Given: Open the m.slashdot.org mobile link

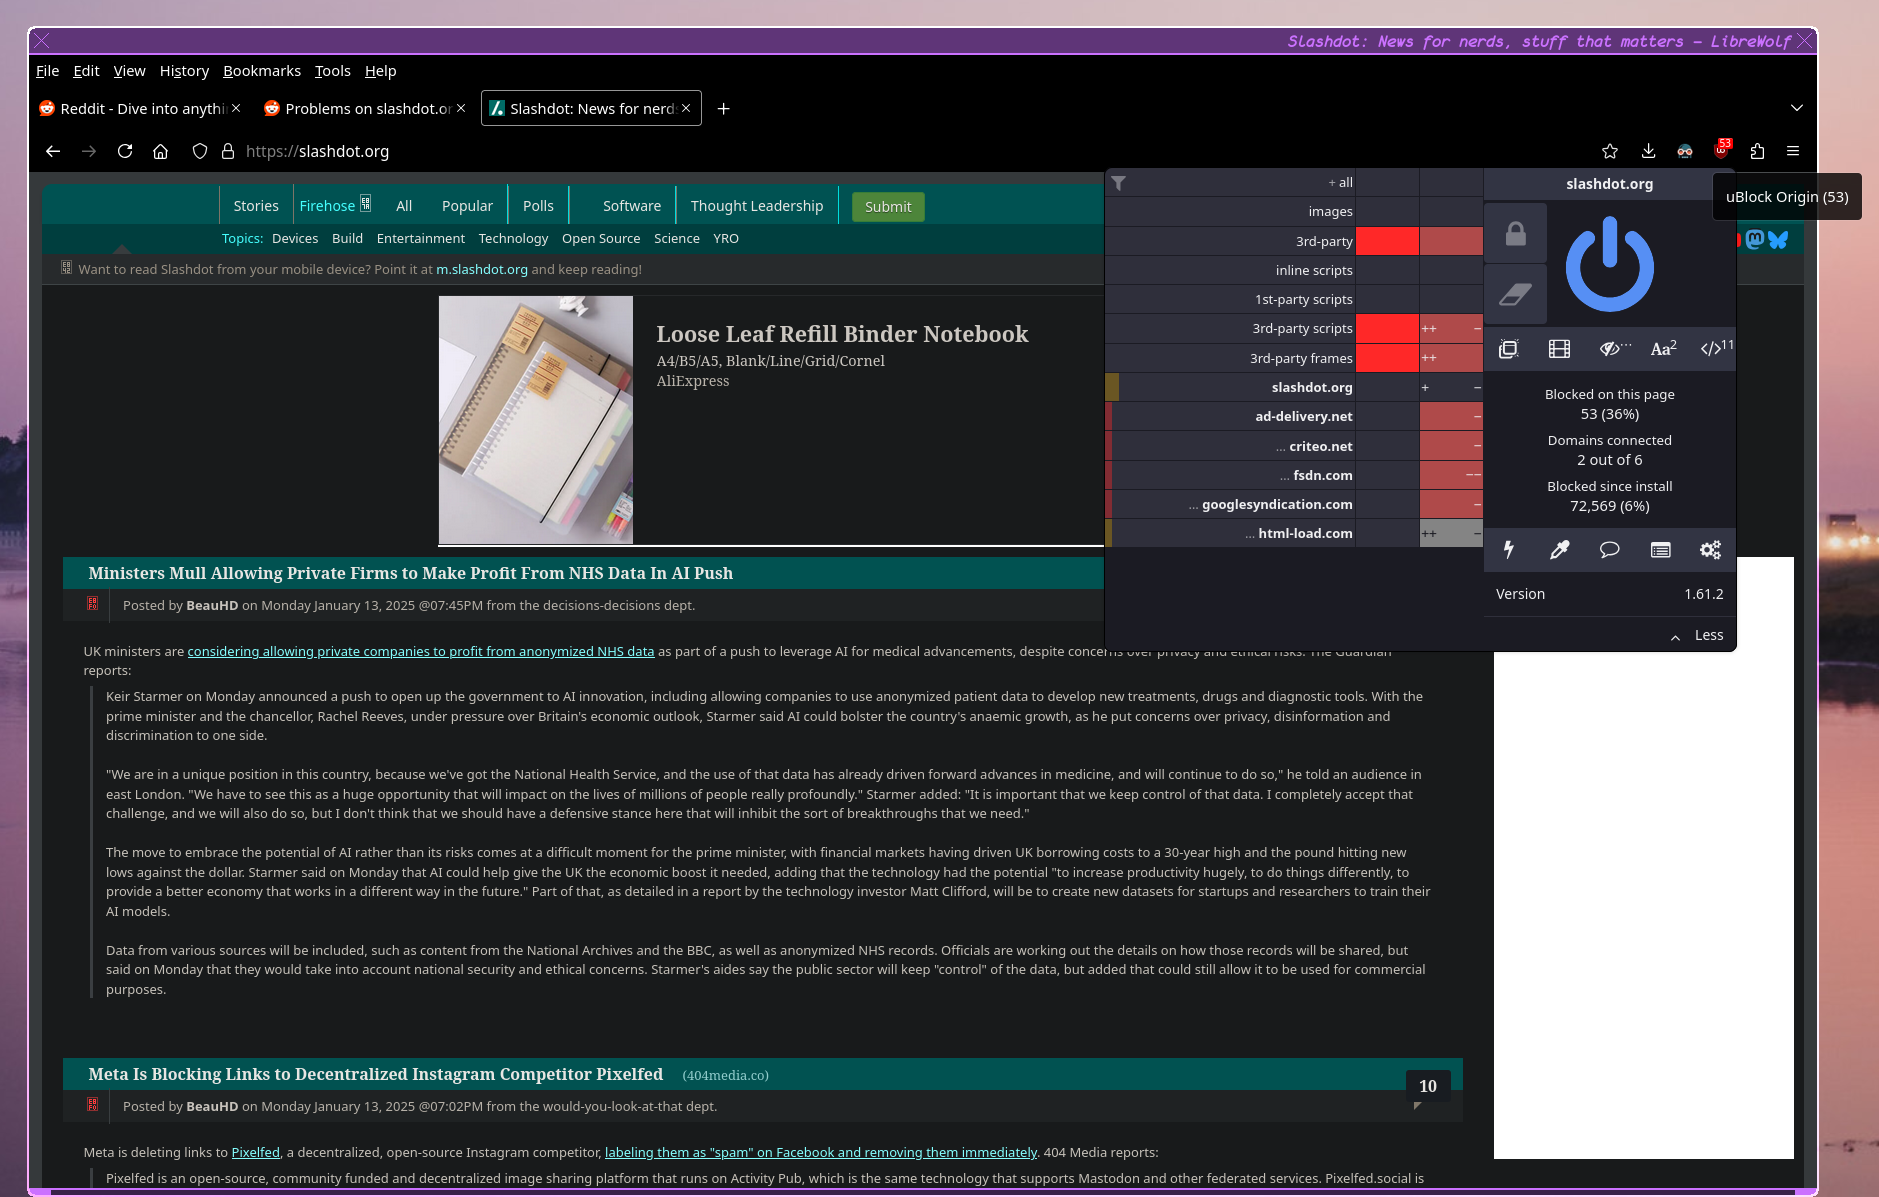Looking at the screenshot, I should point(482,269).
